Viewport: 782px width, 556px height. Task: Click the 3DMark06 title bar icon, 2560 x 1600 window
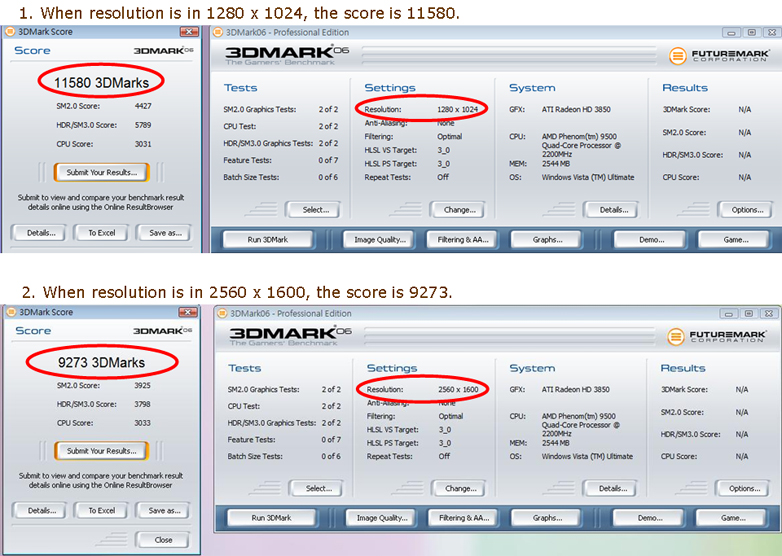pos(222,314)
